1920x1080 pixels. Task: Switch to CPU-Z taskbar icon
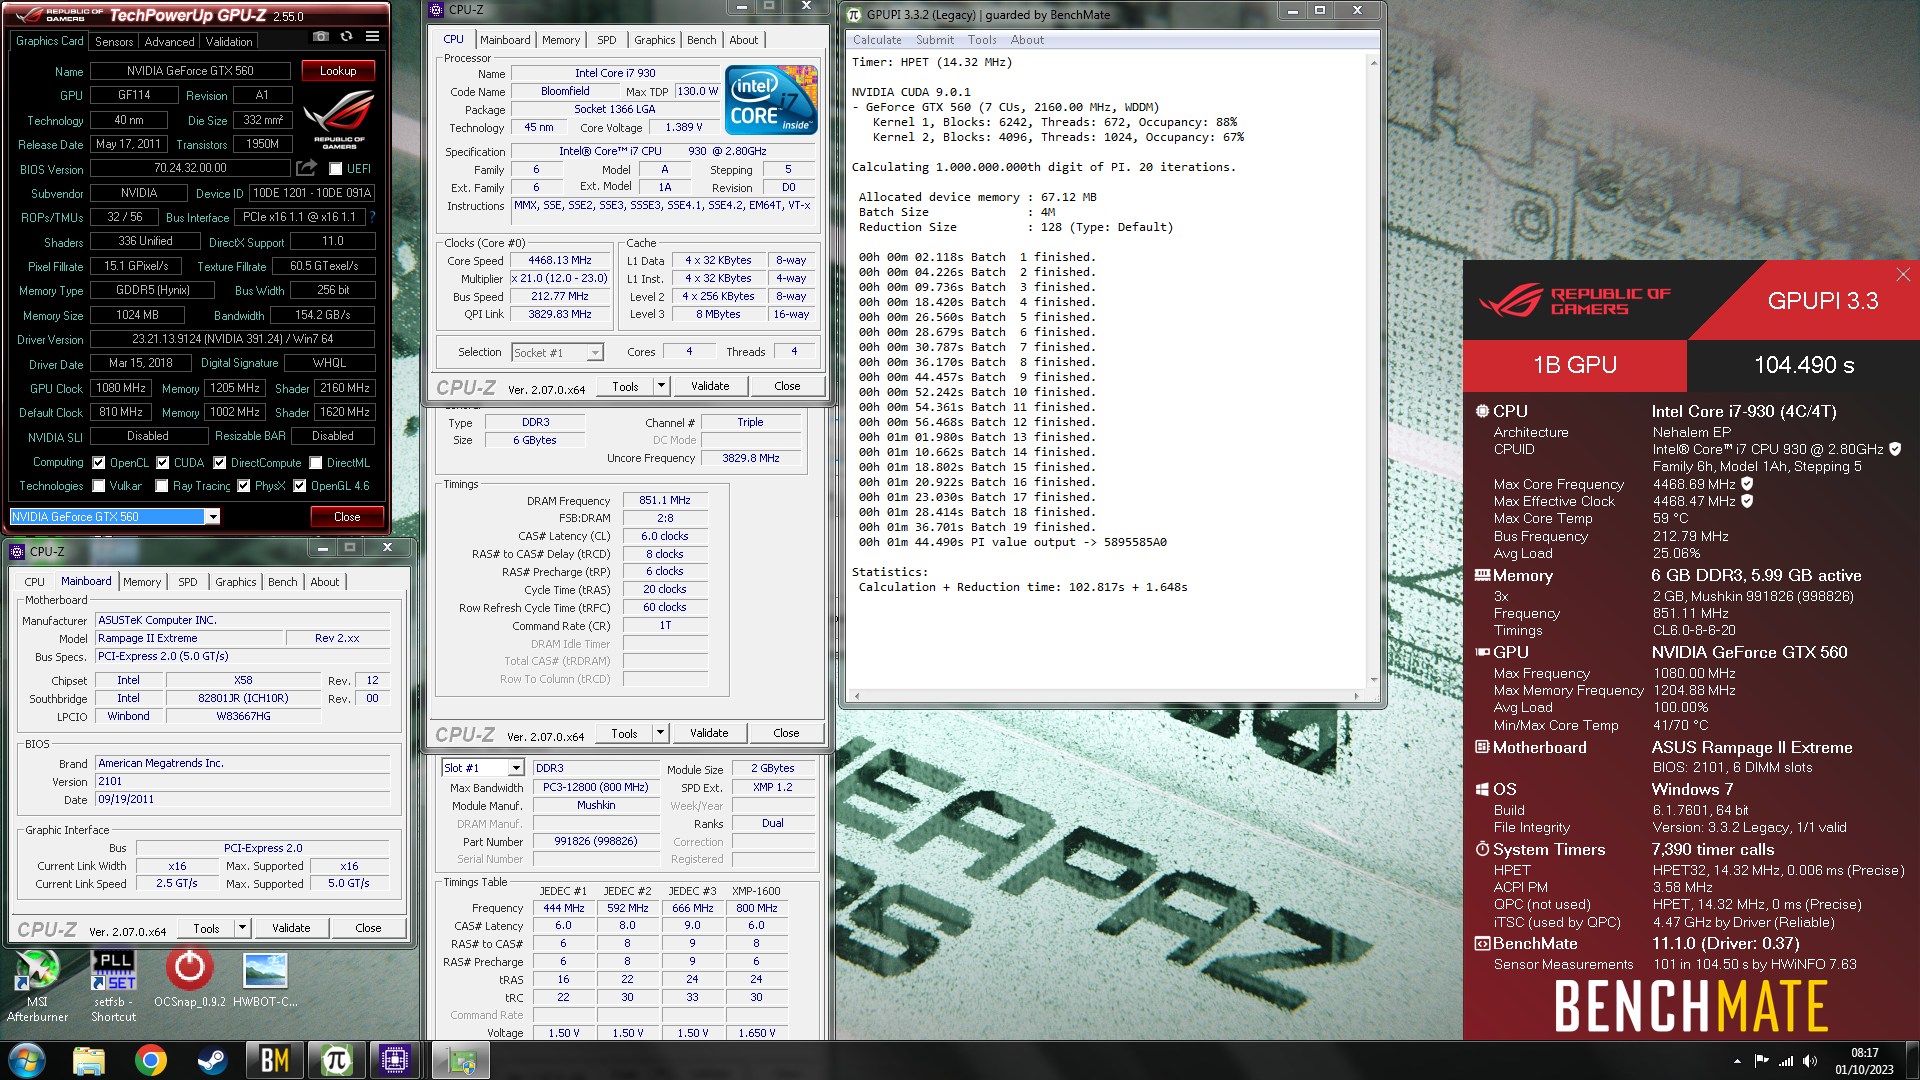click(x=394, y=1060)
